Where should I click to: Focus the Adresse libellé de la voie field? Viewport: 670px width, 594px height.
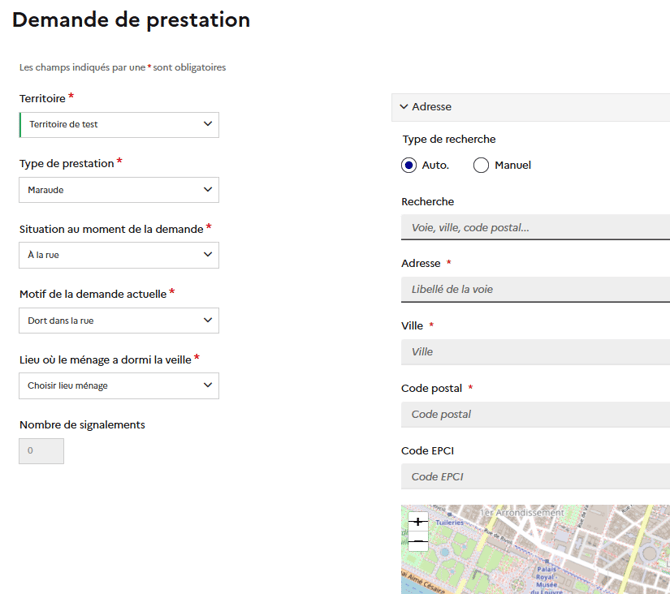click(536, 290)
